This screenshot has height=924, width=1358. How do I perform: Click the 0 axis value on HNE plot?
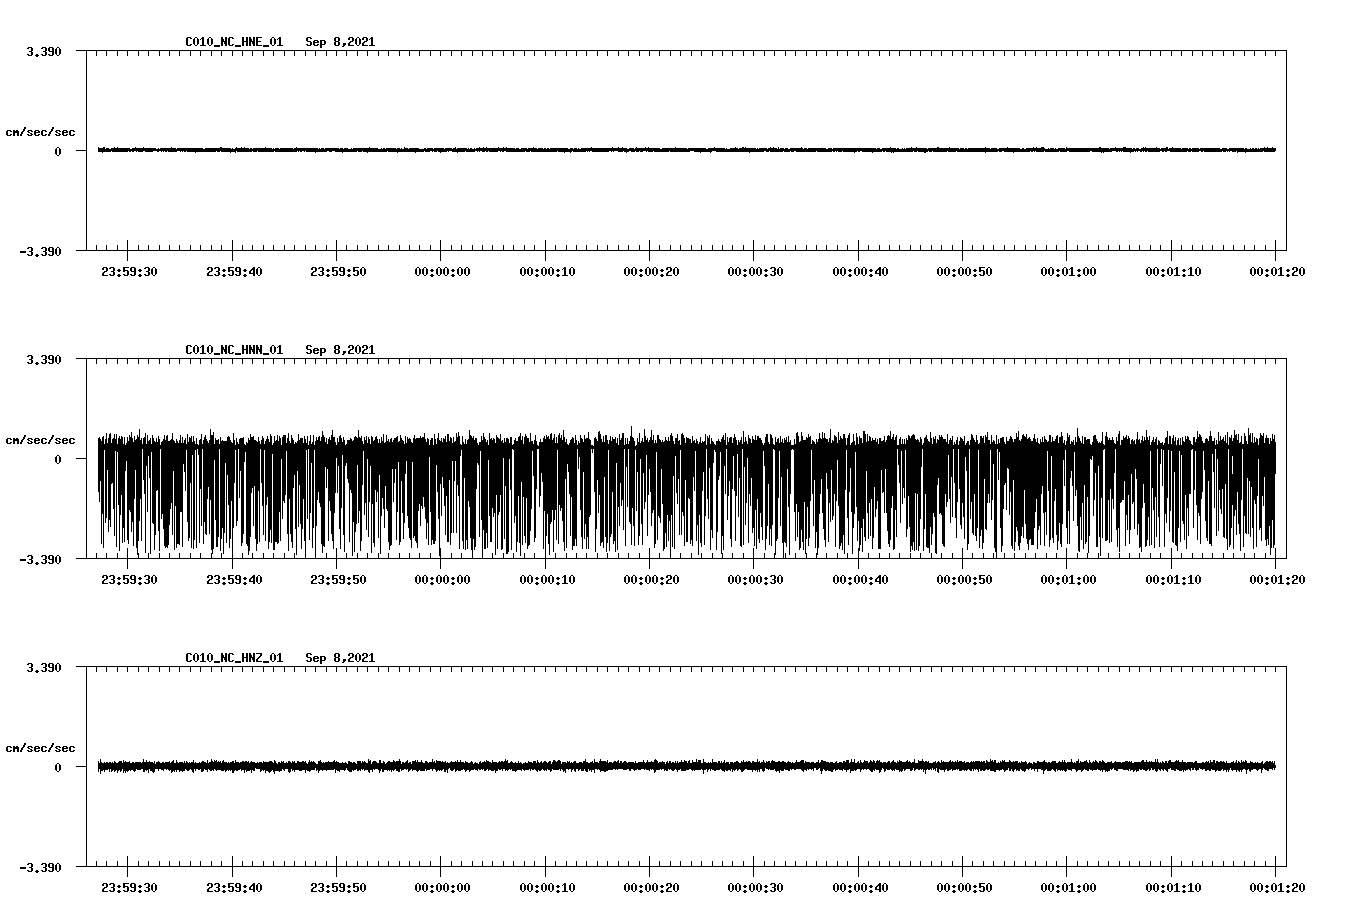point(58,151)
